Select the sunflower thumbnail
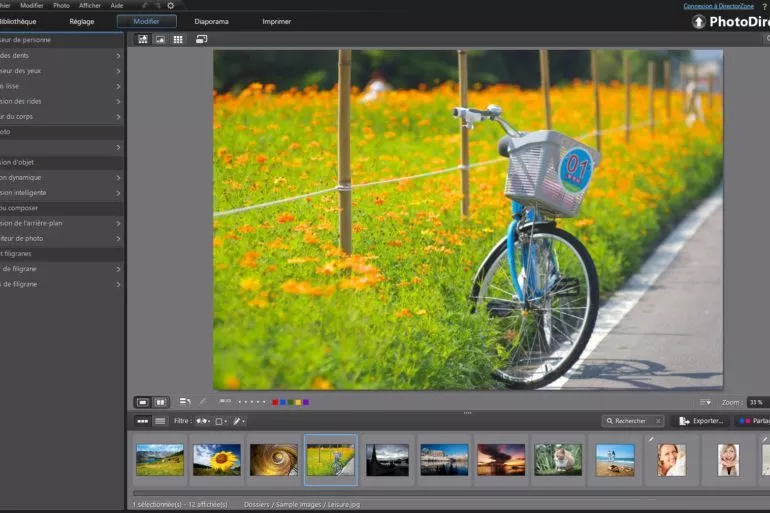The height and width of the screenshot is (513, 770). click(217, 460)
